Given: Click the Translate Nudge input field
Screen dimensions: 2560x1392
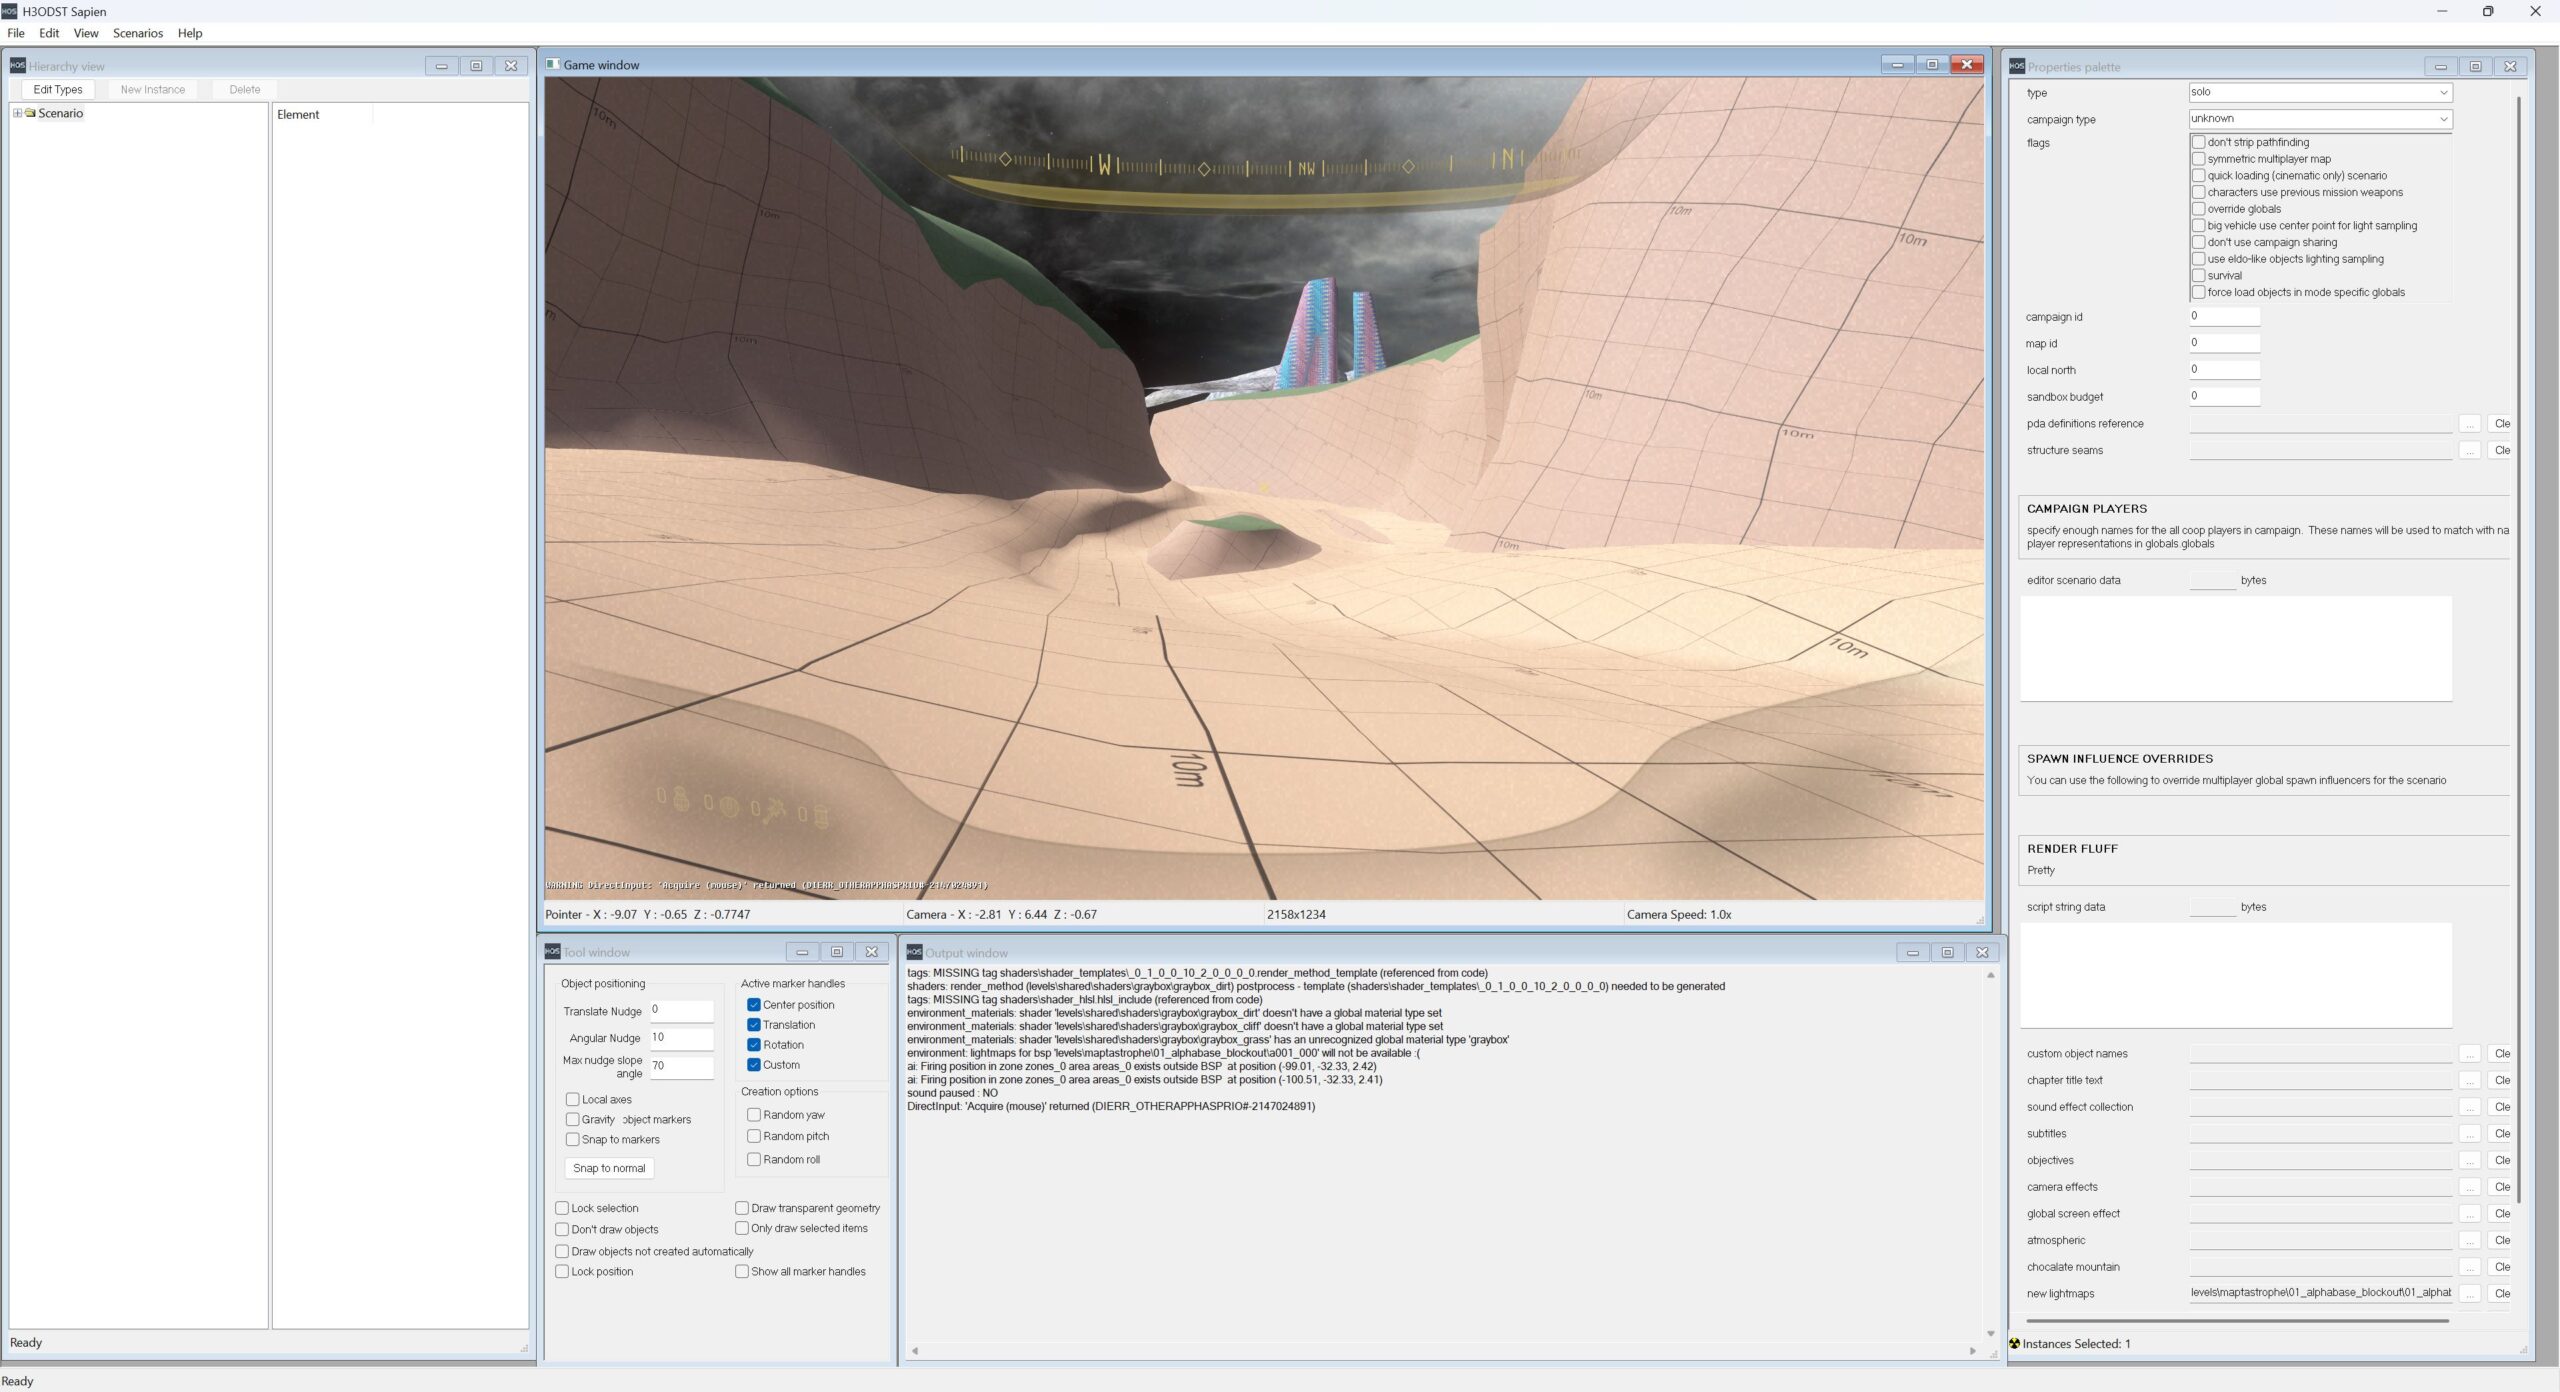Looking at the screenshot, I should click(681, 1010).
